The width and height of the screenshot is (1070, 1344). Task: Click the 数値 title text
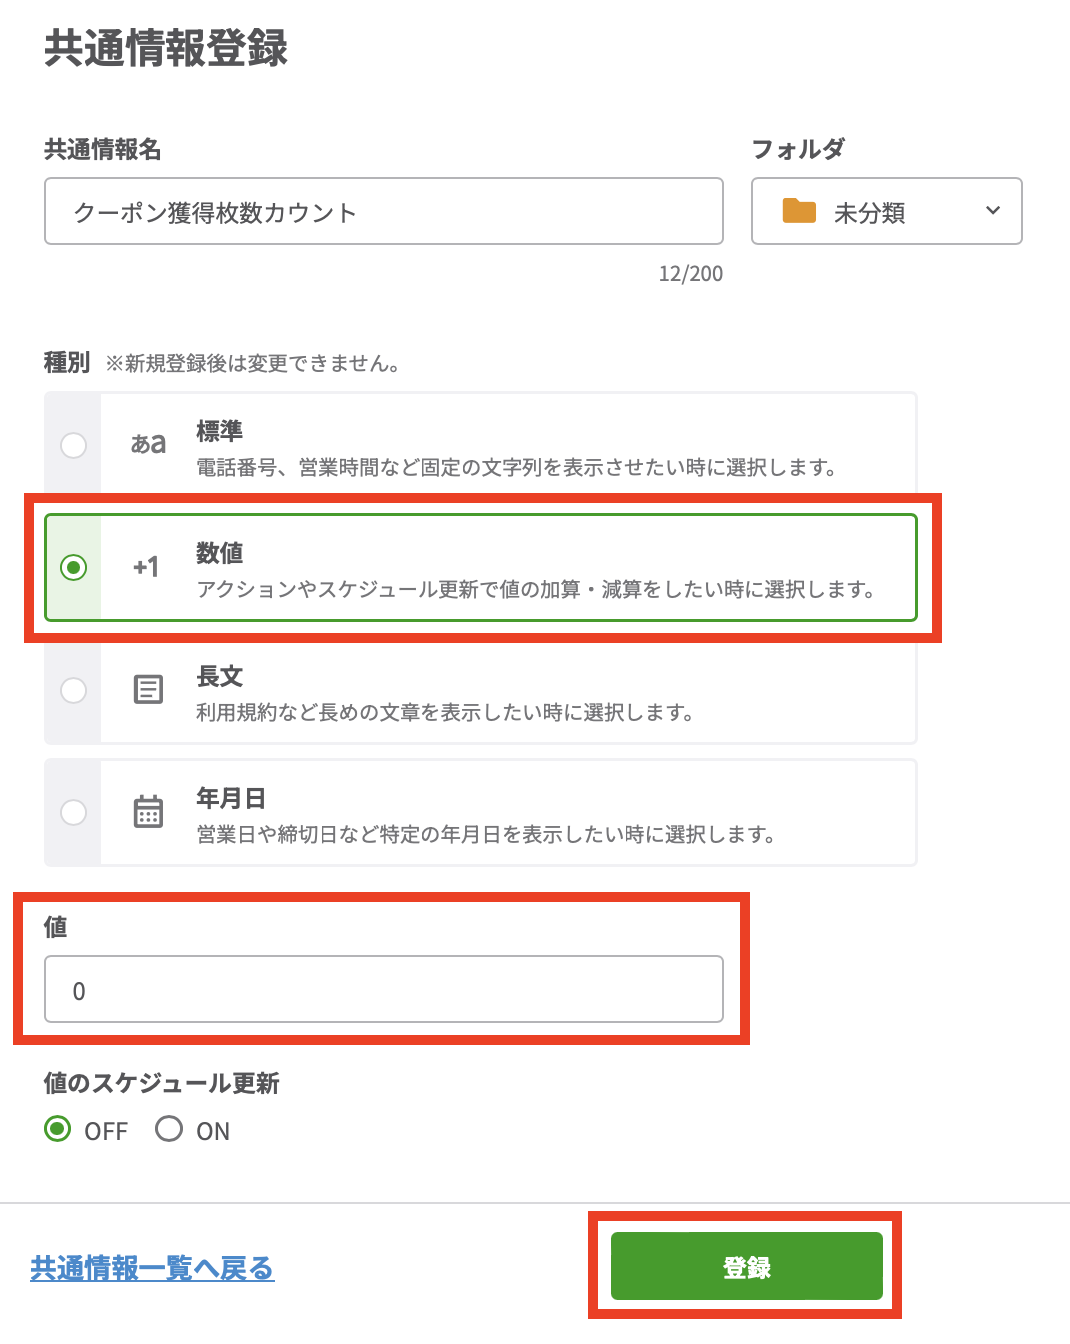[220, 553]
